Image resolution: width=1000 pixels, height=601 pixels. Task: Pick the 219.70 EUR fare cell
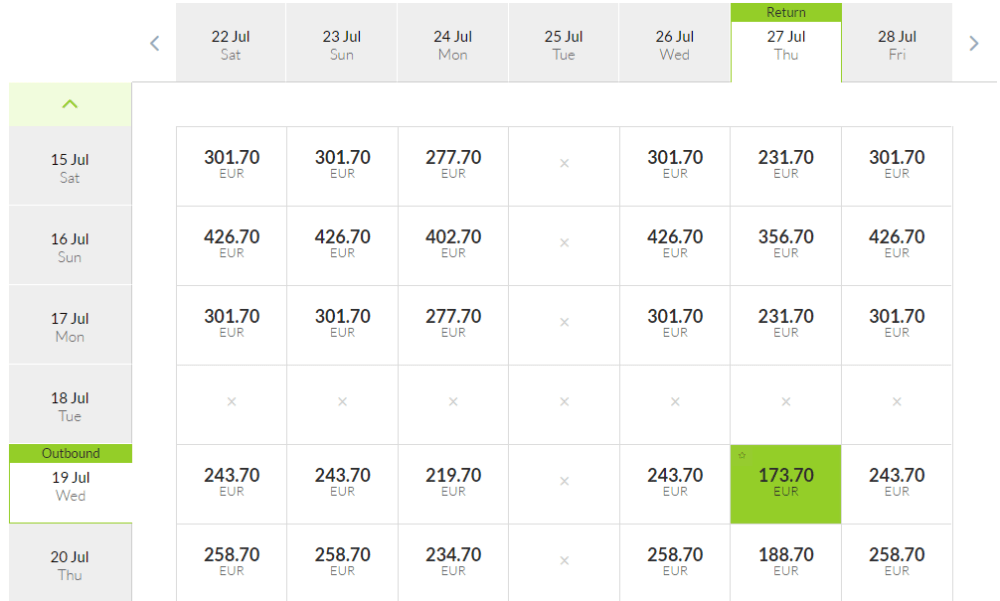453,483
